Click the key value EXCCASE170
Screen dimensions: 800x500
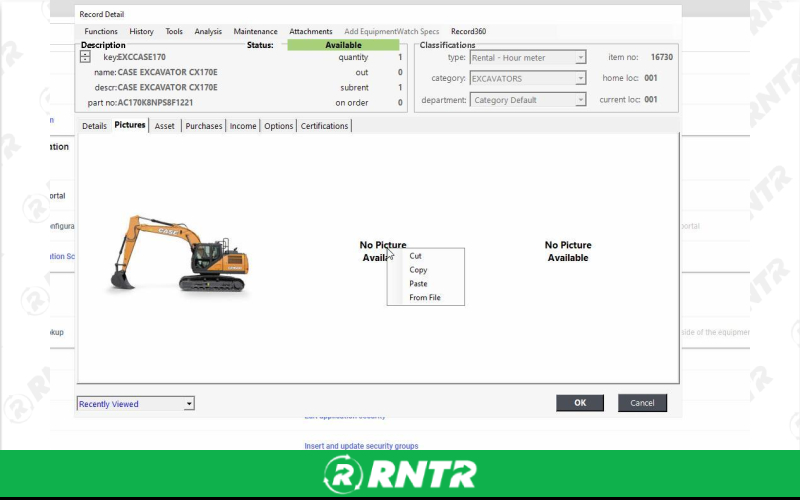click(142, 57)
